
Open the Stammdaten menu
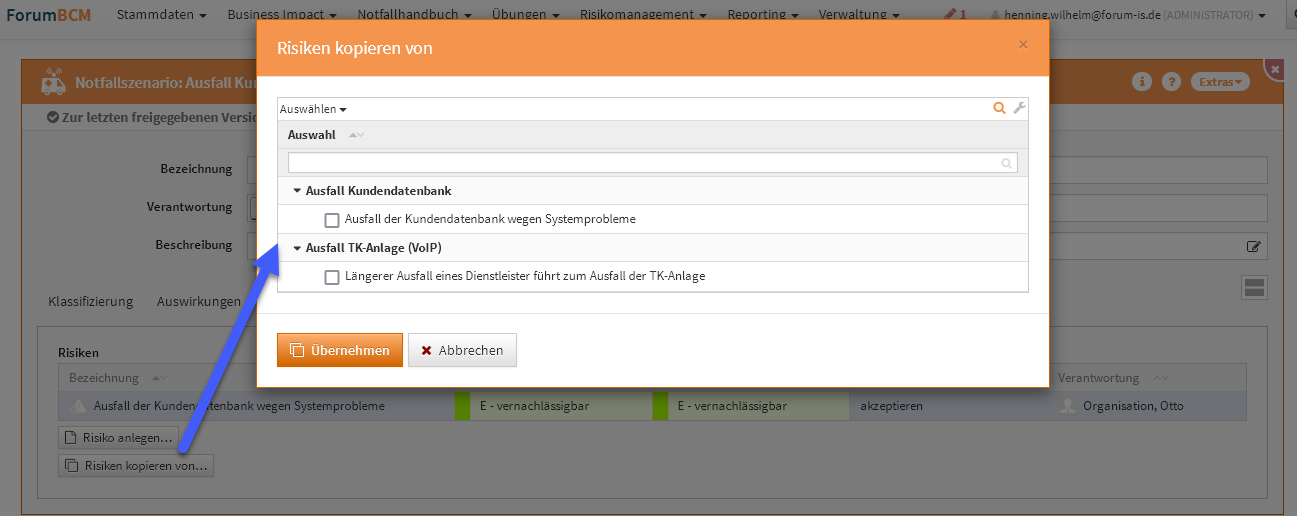coord(161,15)
